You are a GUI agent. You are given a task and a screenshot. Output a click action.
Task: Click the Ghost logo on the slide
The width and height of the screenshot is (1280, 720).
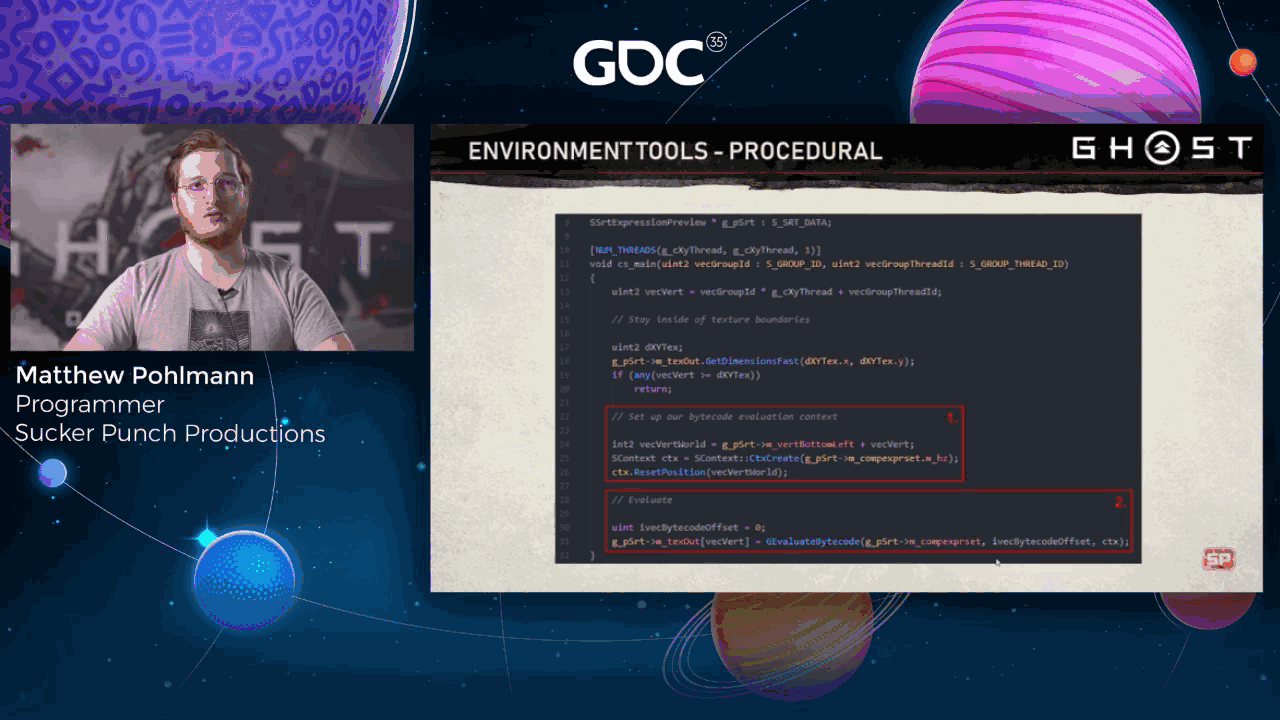pyautogui.click(x=1161, y=149)
